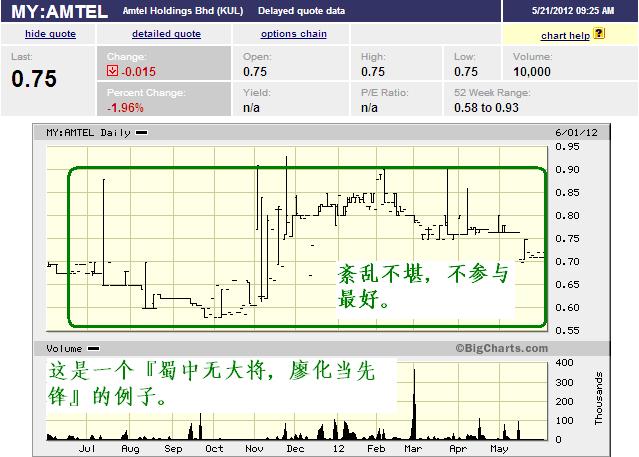
Task: Click the ©BigCharts.com credit text
Action: [502, 348]
